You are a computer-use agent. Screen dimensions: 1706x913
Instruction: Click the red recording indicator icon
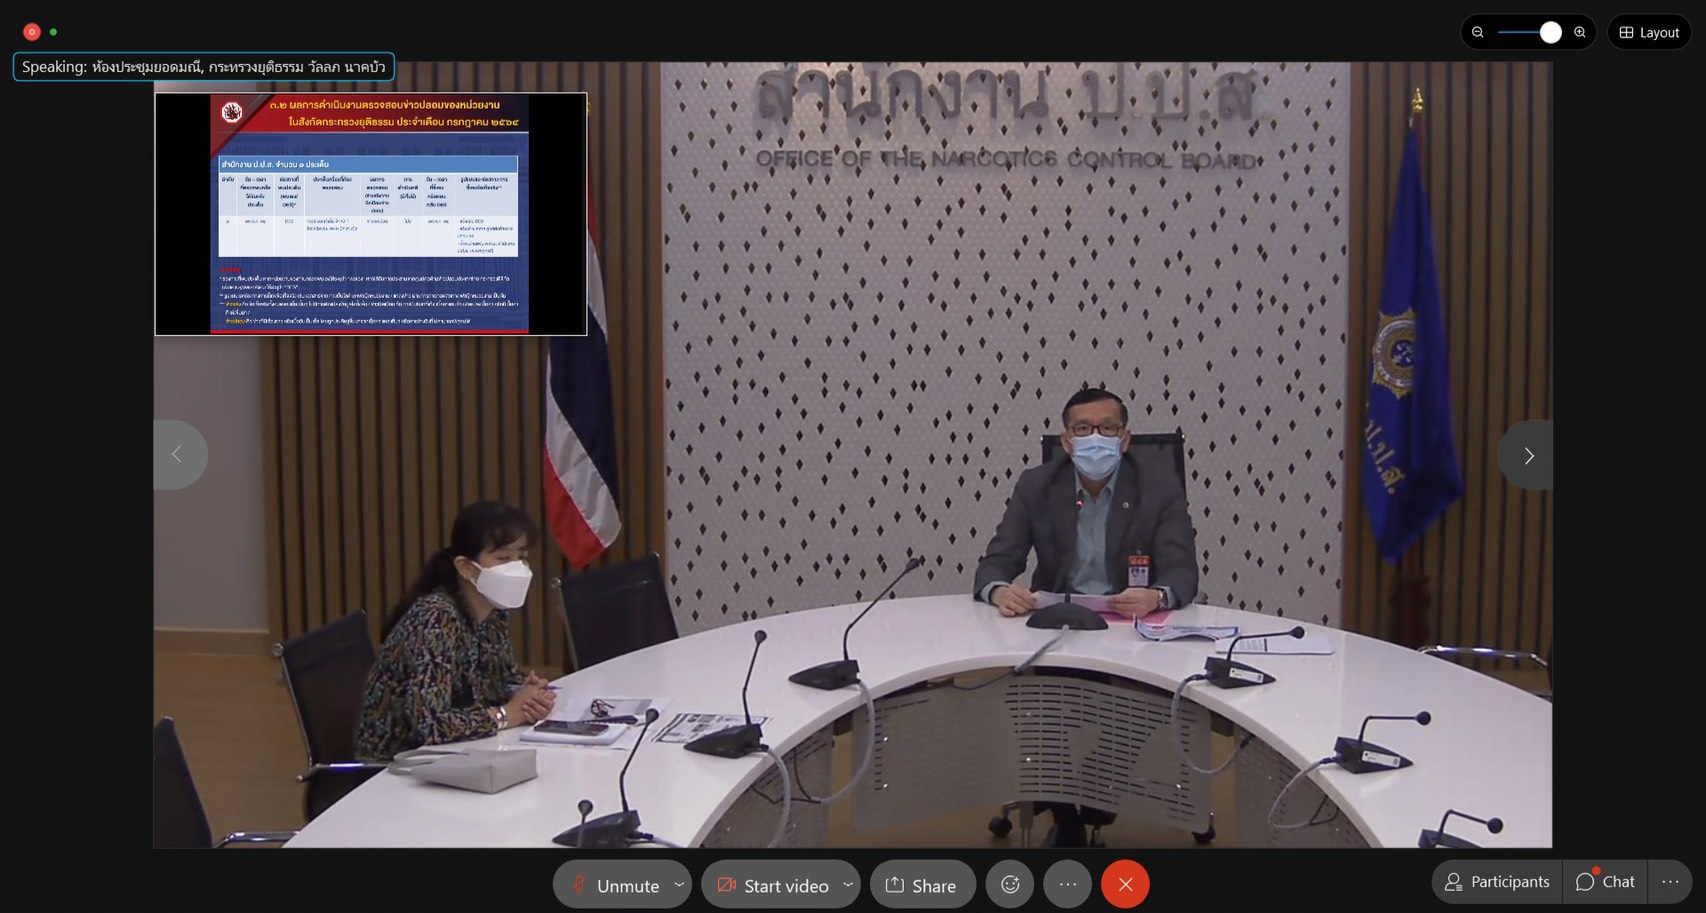(x=32, y=32)
